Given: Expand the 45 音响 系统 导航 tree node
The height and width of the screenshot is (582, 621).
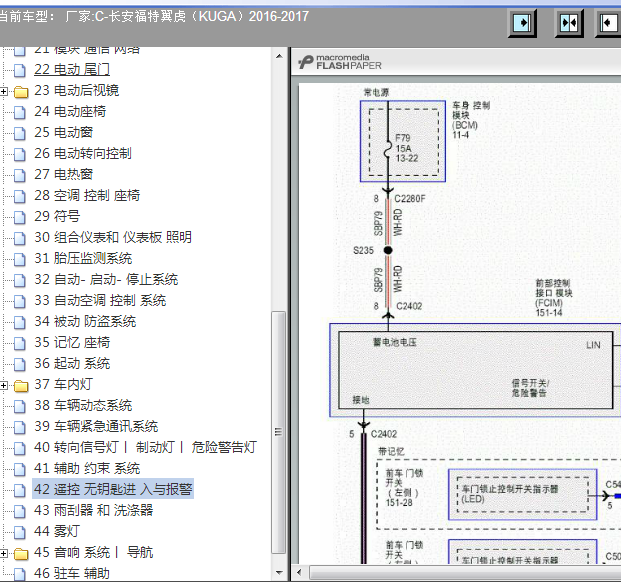Looking at the screenshot, I should [4, 553].
